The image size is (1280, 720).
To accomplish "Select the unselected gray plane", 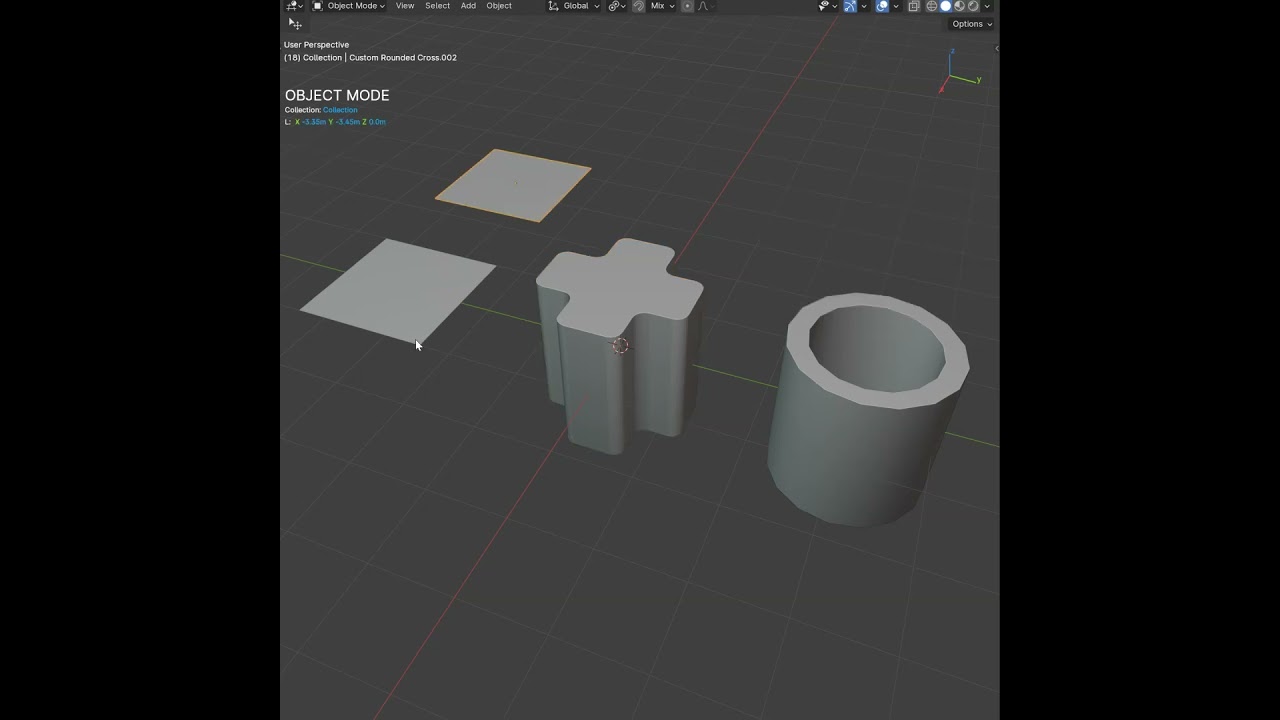I will click(x=398, y=290).
